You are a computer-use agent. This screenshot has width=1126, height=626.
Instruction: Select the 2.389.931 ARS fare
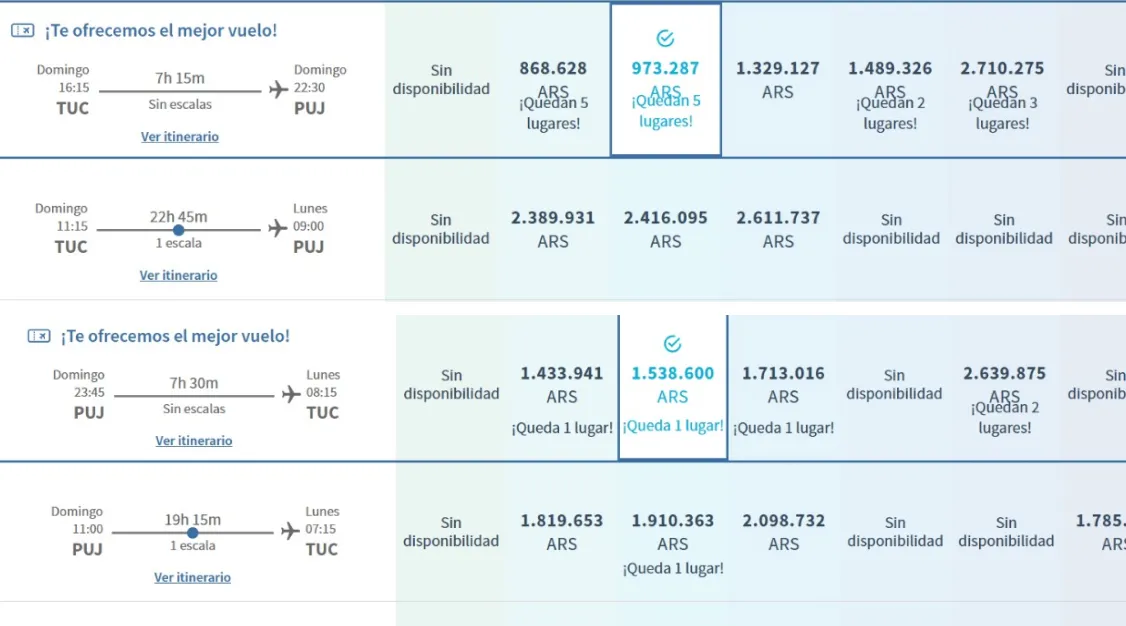point(554,229)
